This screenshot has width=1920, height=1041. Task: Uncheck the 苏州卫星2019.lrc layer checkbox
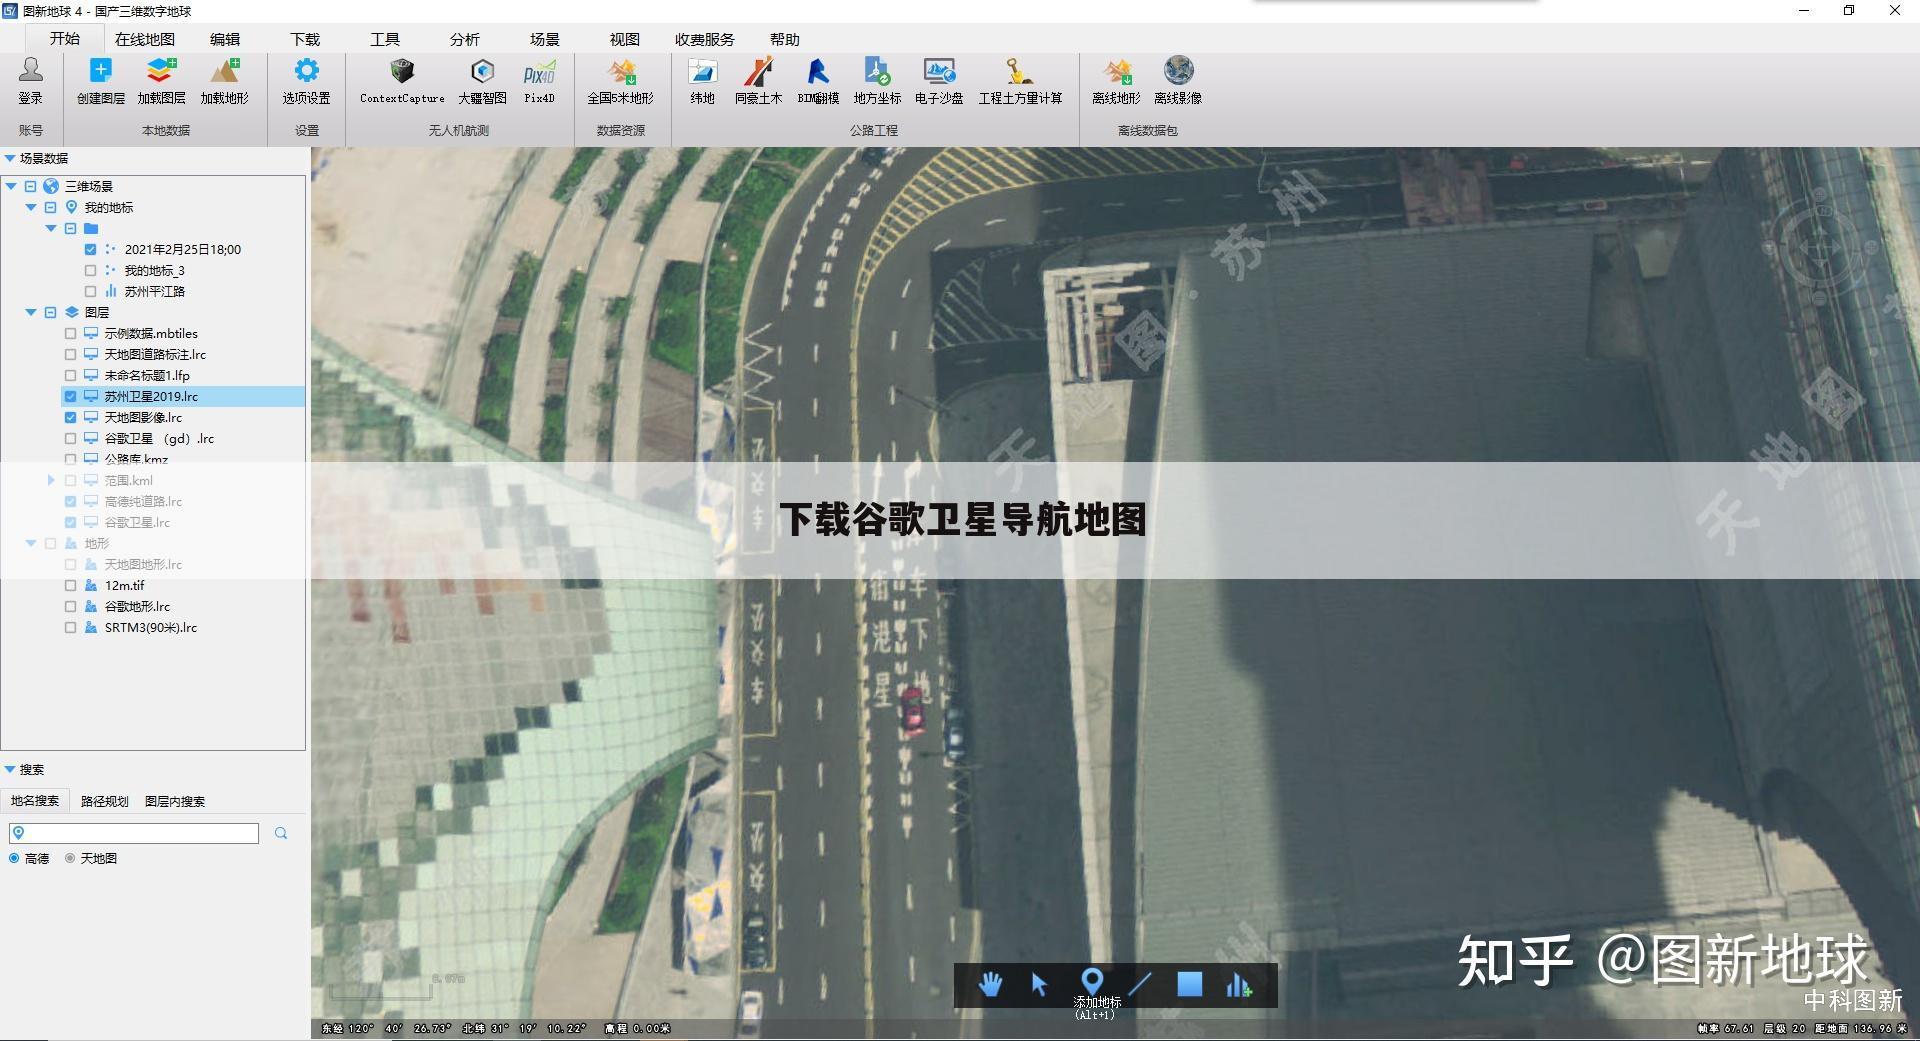click(x=70, y=396)
